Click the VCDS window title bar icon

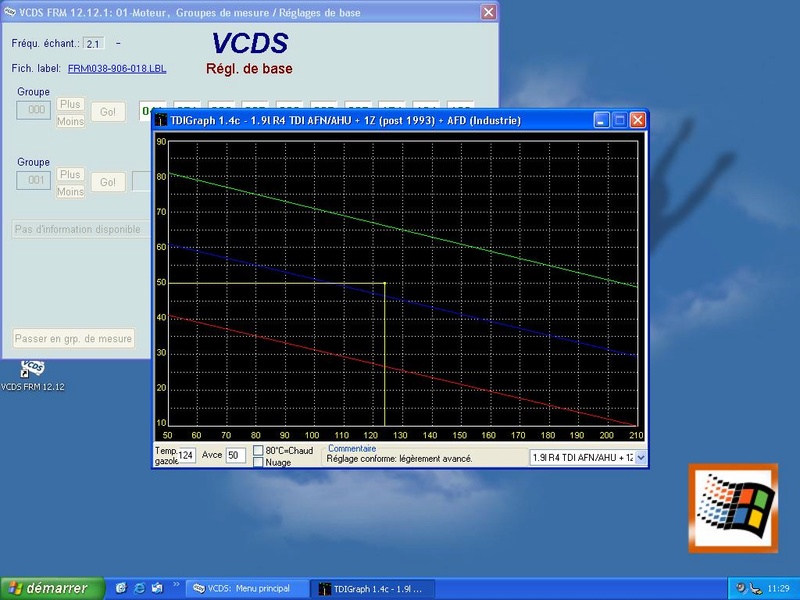tap(11, 12)
